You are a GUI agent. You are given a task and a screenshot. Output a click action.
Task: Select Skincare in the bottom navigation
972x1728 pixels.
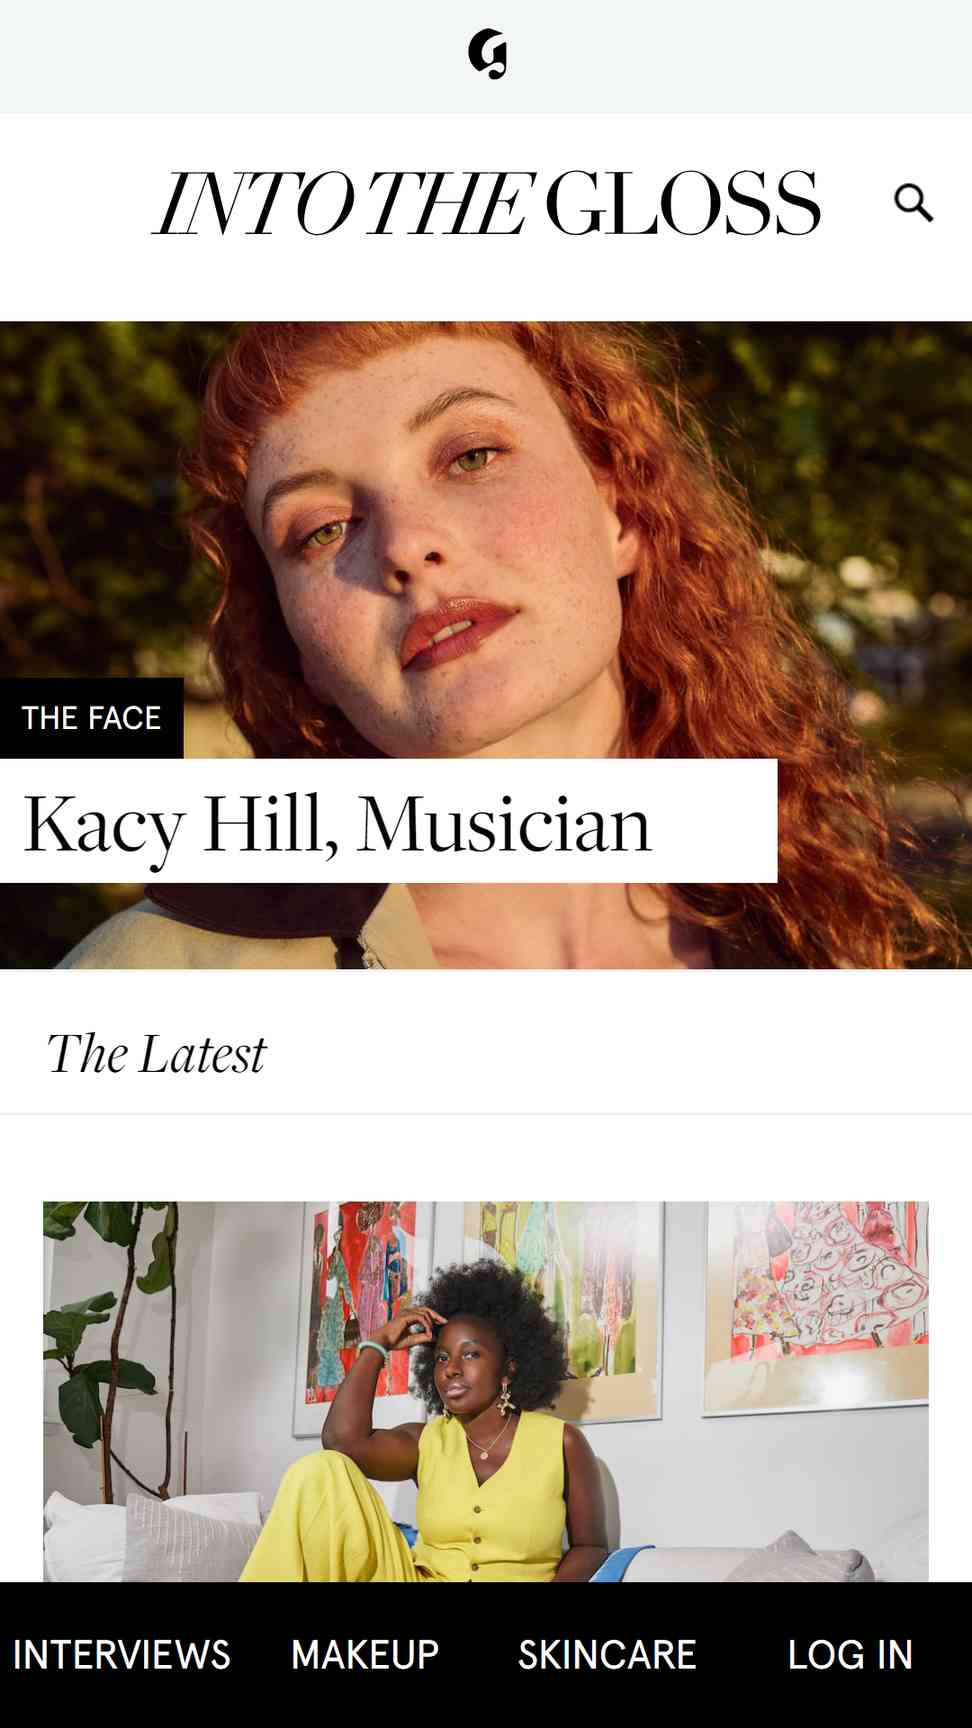click(607, 1654)
